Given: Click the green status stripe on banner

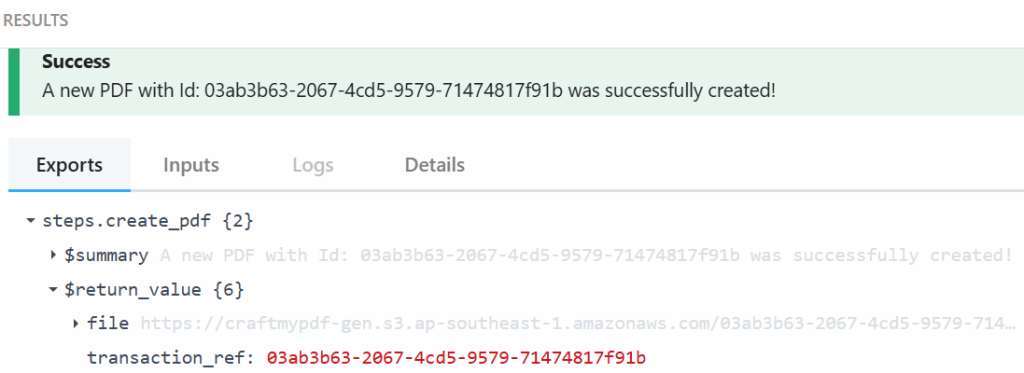Looking at the screenshot, I should (x=14, y=82).
